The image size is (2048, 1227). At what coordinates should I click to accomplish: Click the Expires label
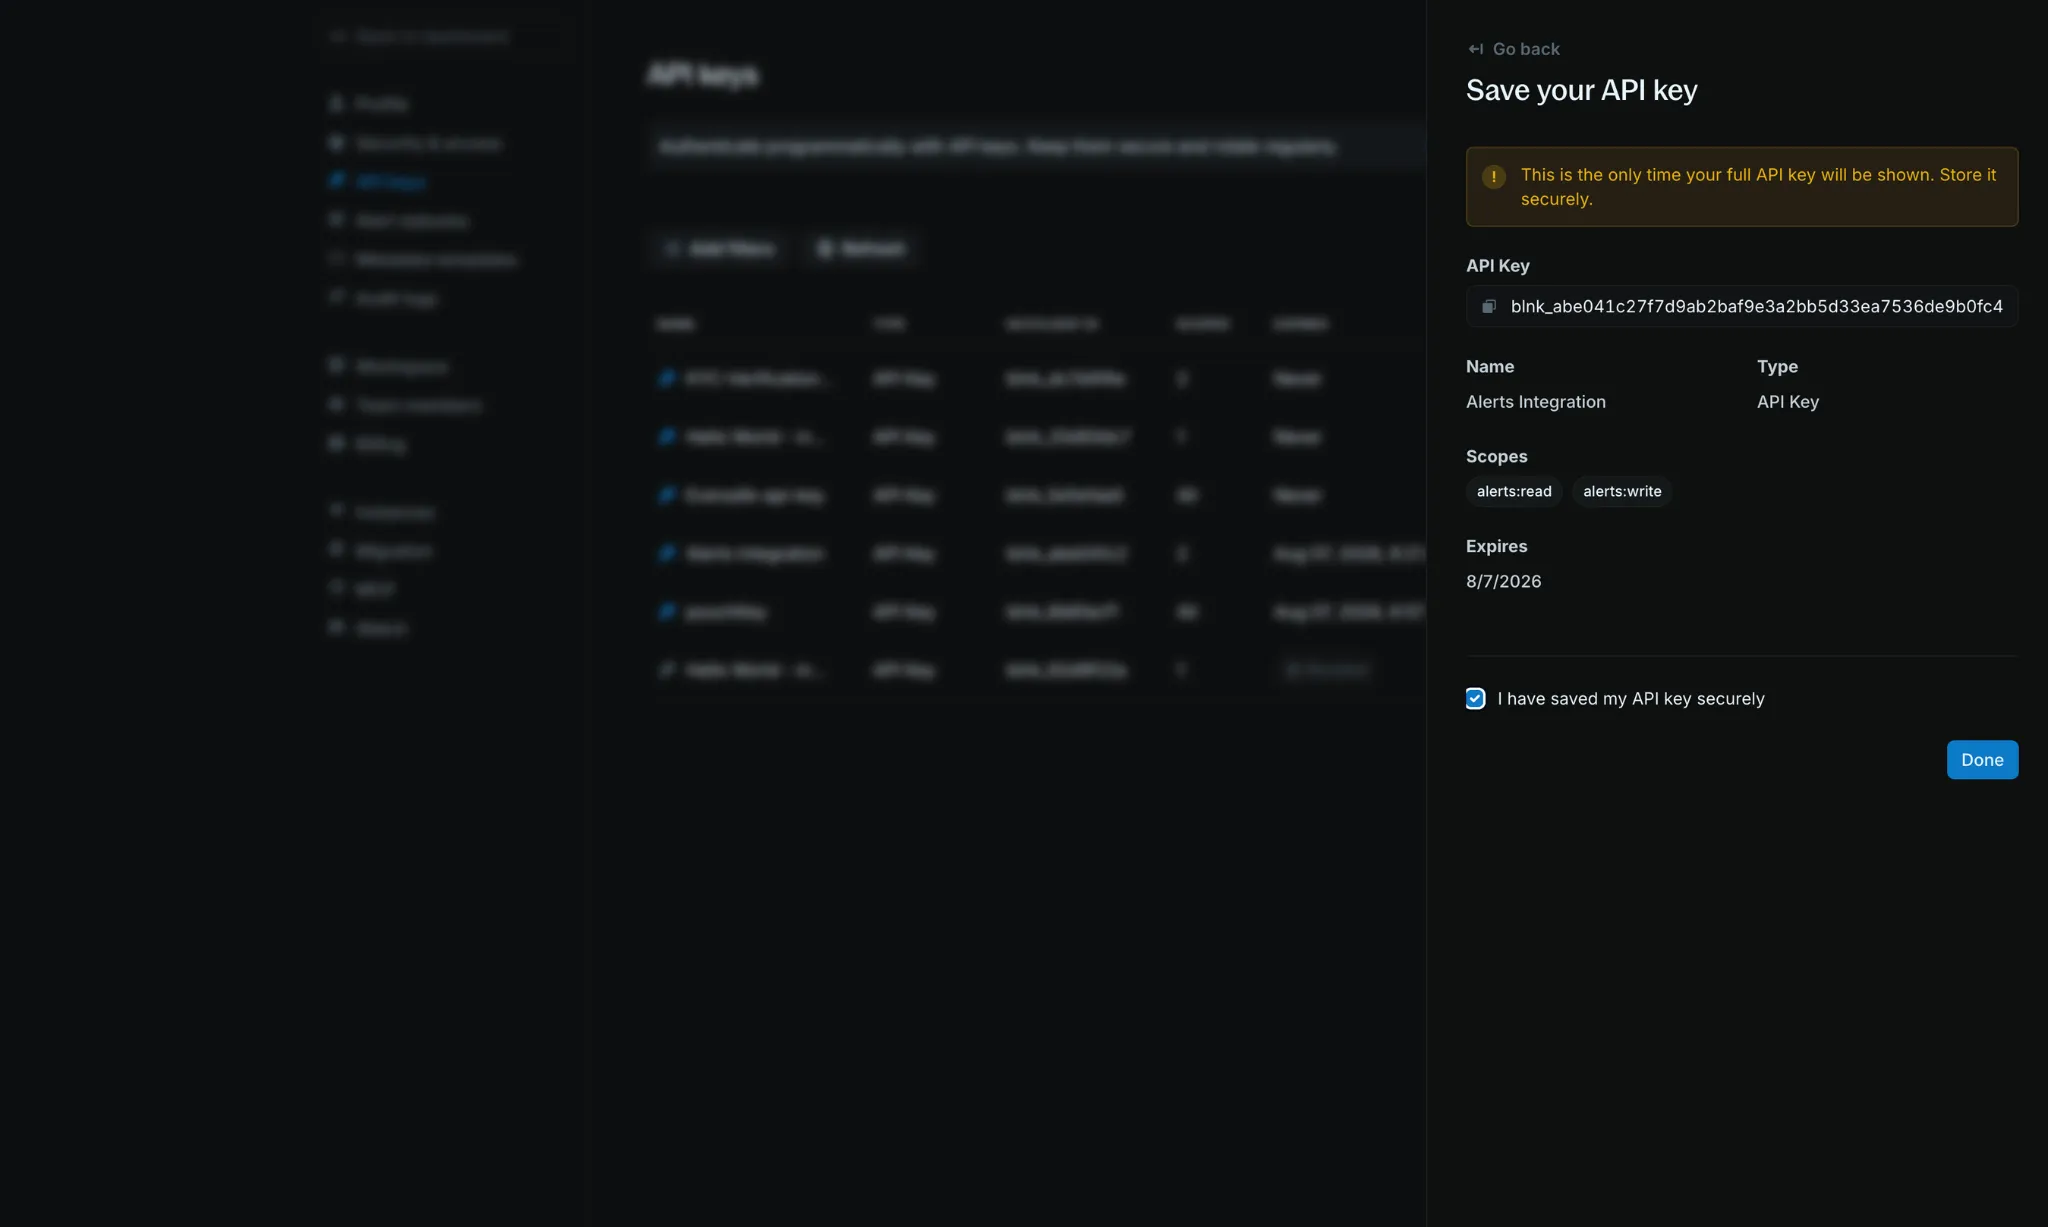tap(1496, 546)
